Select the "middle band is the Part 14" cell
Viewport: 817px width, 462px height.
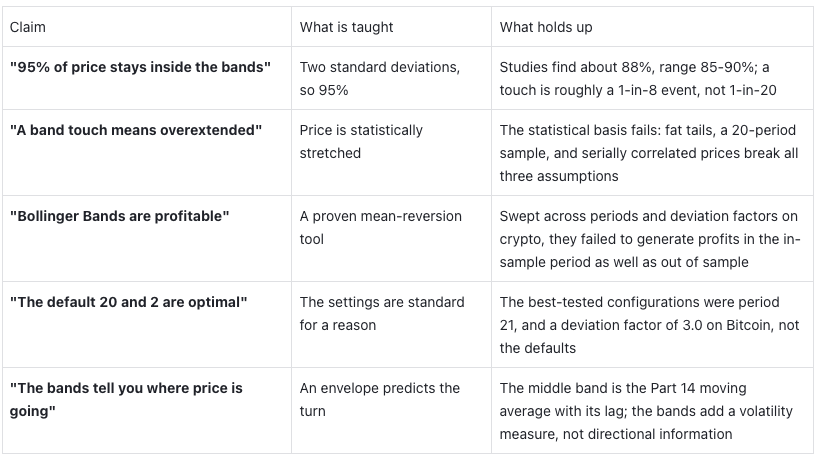(646, 411)
